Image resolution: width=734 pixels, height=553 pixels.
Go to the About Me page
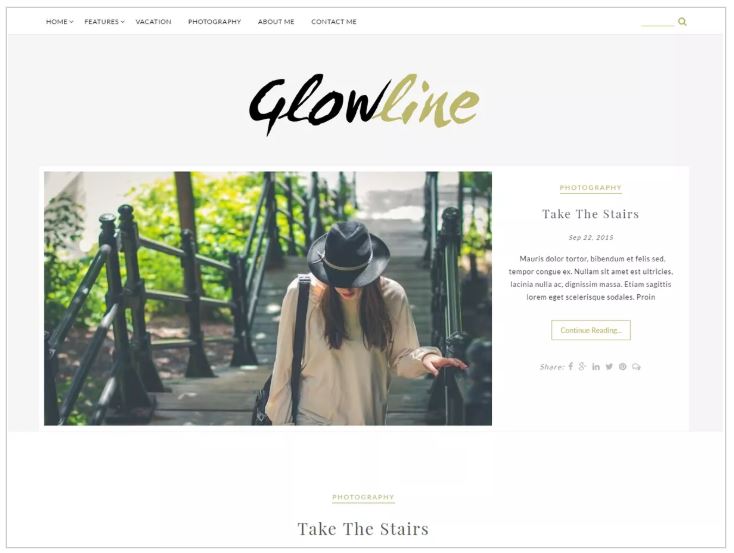pyautogui.click(x=276, y=22)
